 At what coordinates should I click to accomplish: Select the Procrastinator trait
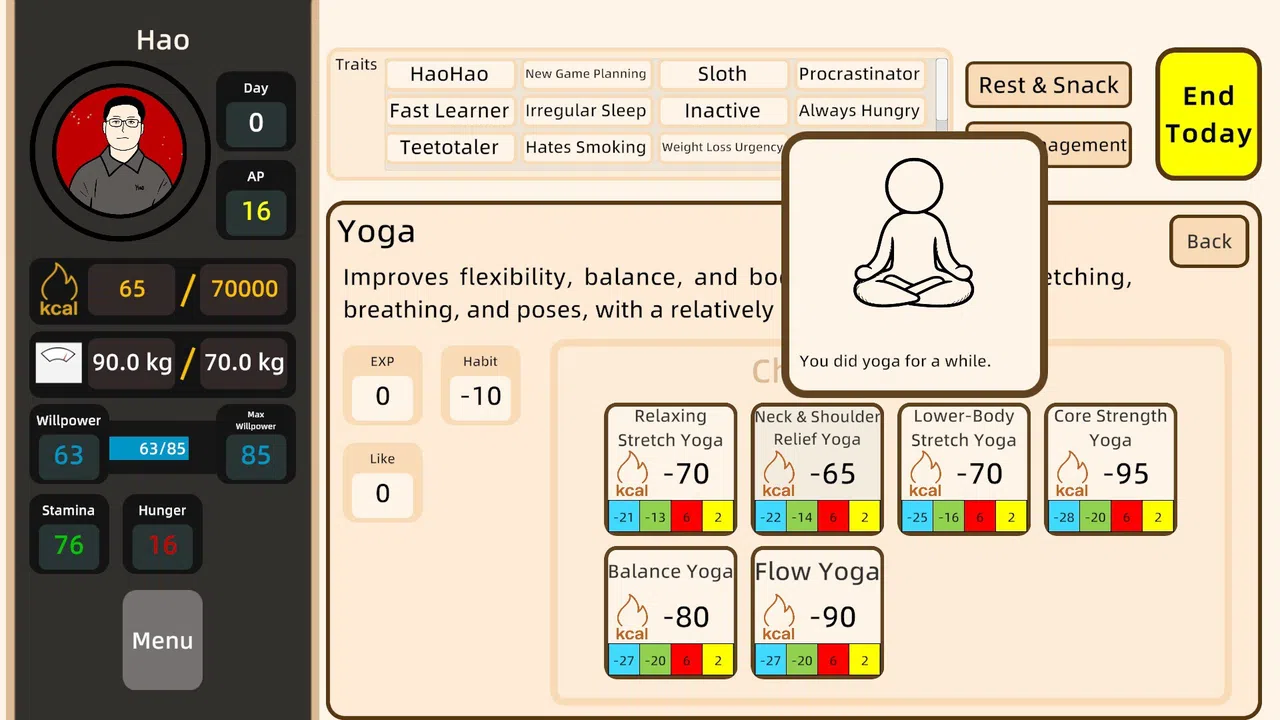click(859, 74)
